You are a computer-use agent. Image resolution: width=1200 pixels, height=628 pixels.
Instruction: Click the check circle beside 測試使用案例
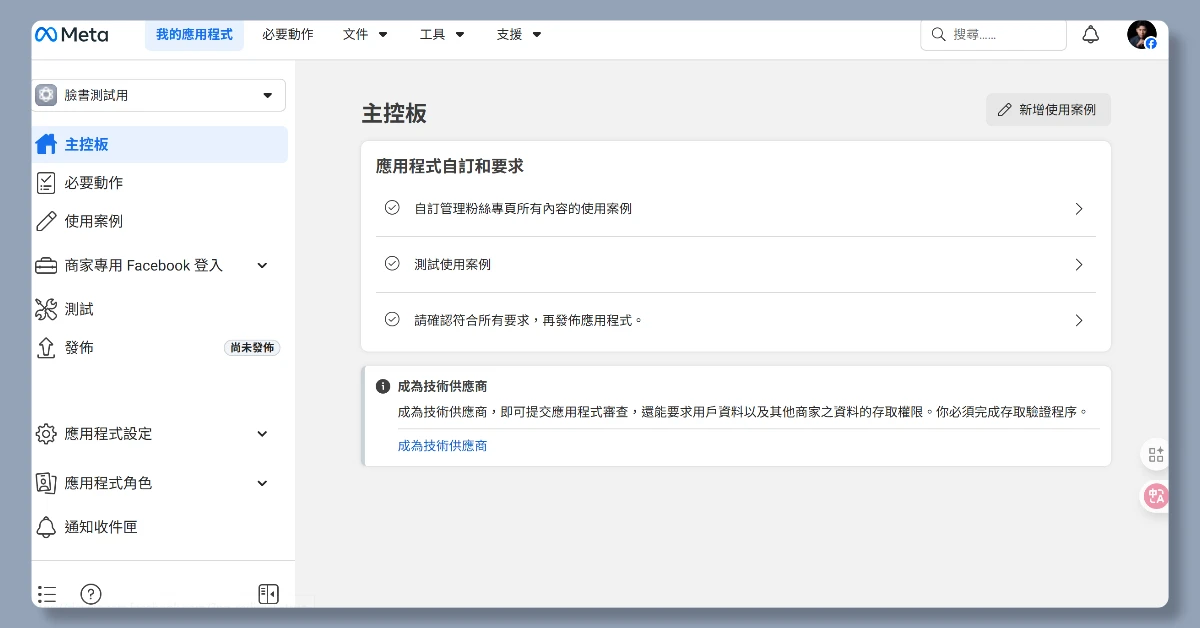(392, 264)
